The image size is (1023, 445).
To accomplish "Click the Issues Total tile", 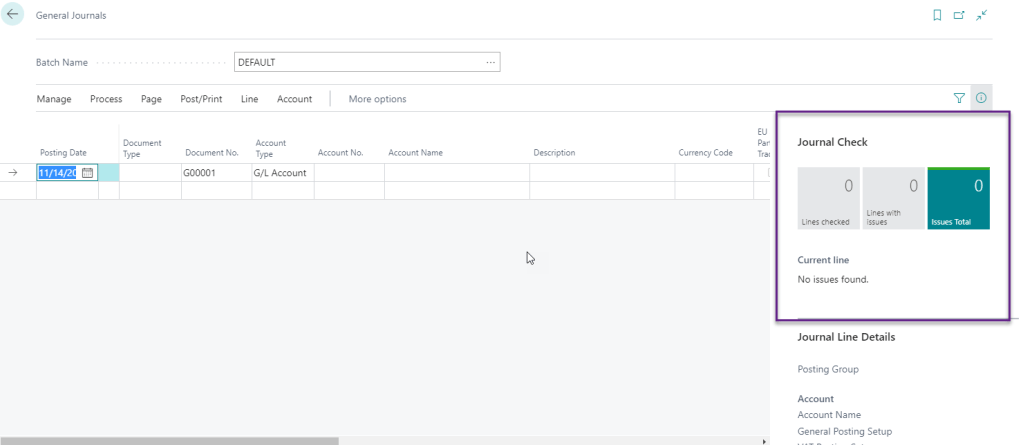I will (958, 199).
